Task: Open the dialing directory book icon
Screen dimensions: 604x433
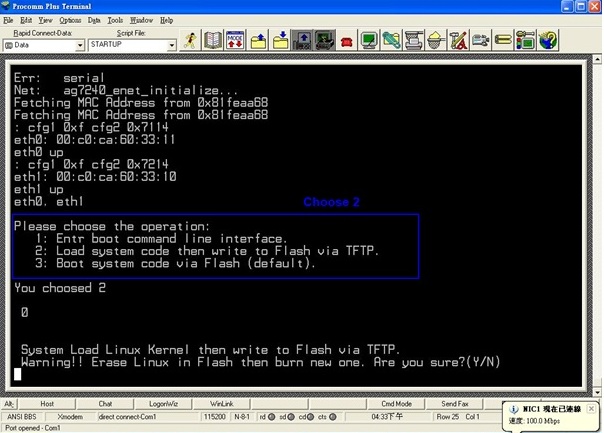Action: (x=213, y=40)
